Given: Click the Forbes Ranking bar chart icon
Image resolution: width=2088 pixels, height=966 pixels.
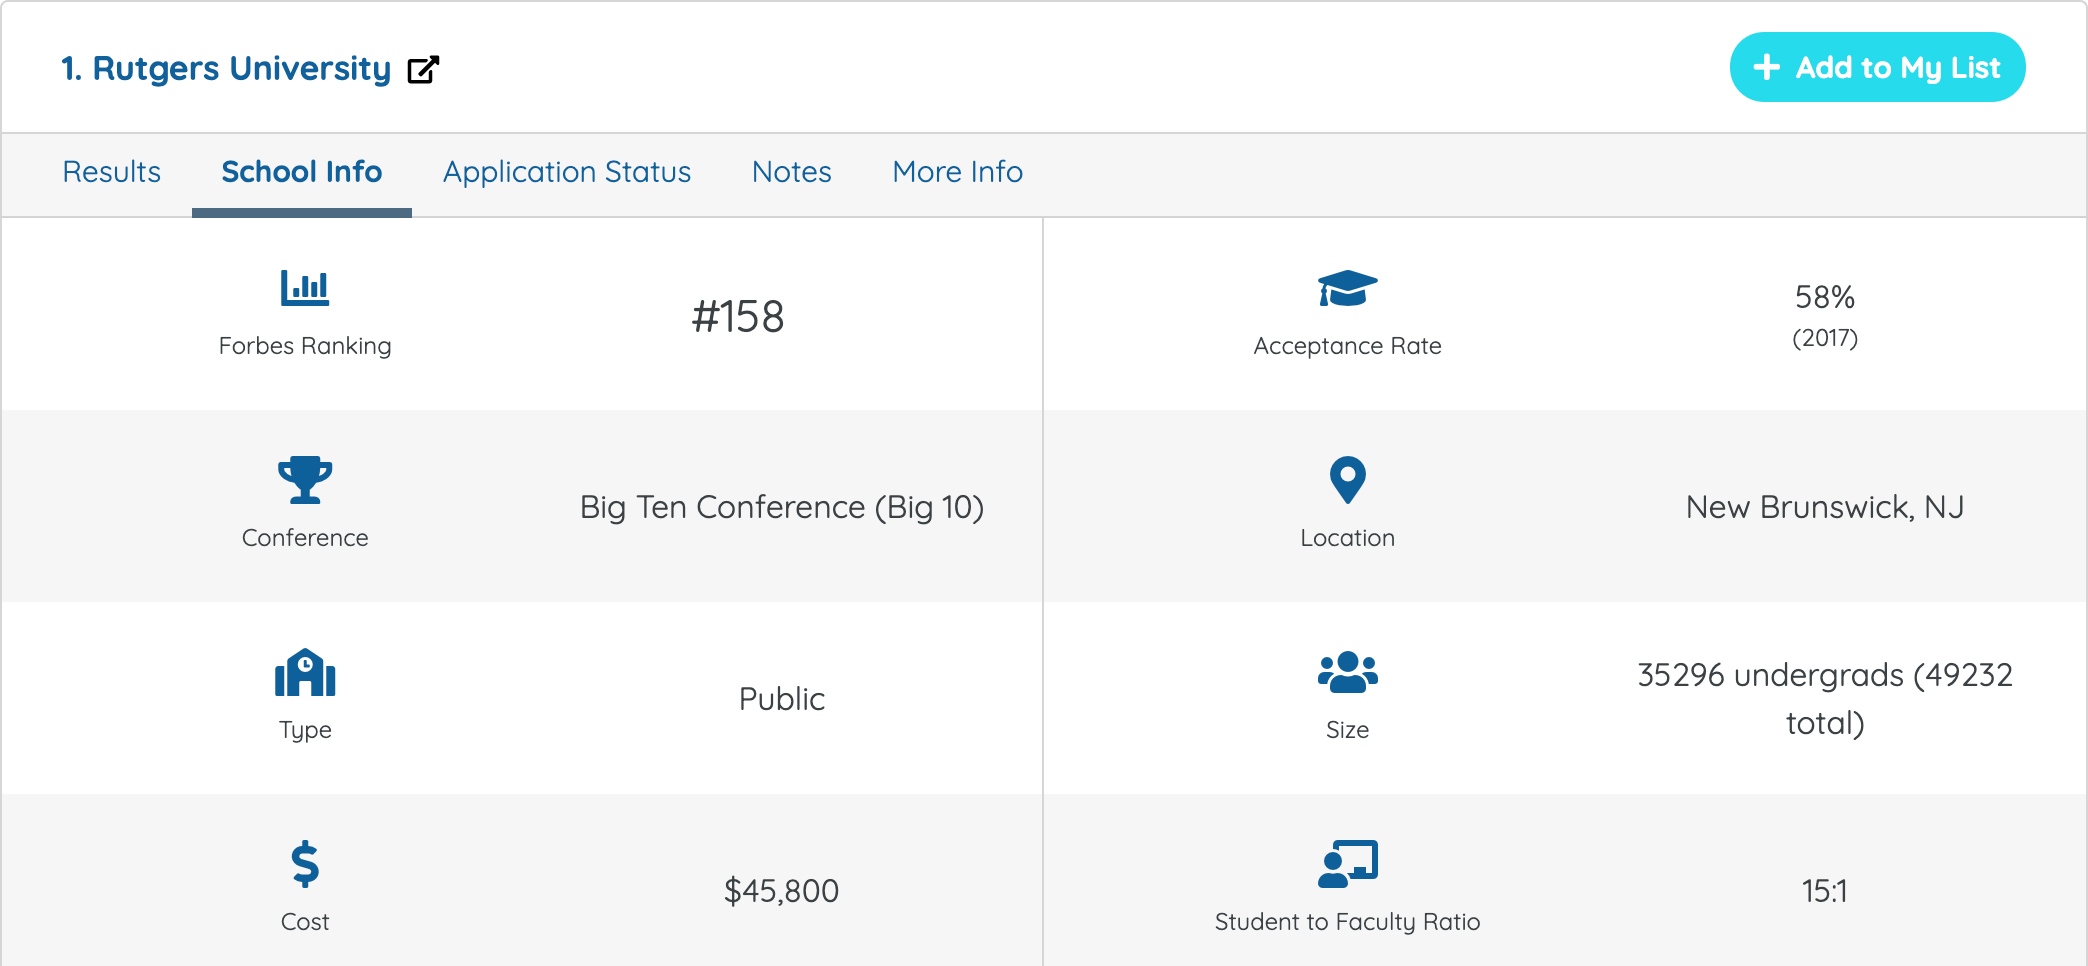Looking at the screenshot, I should (305, 288).
